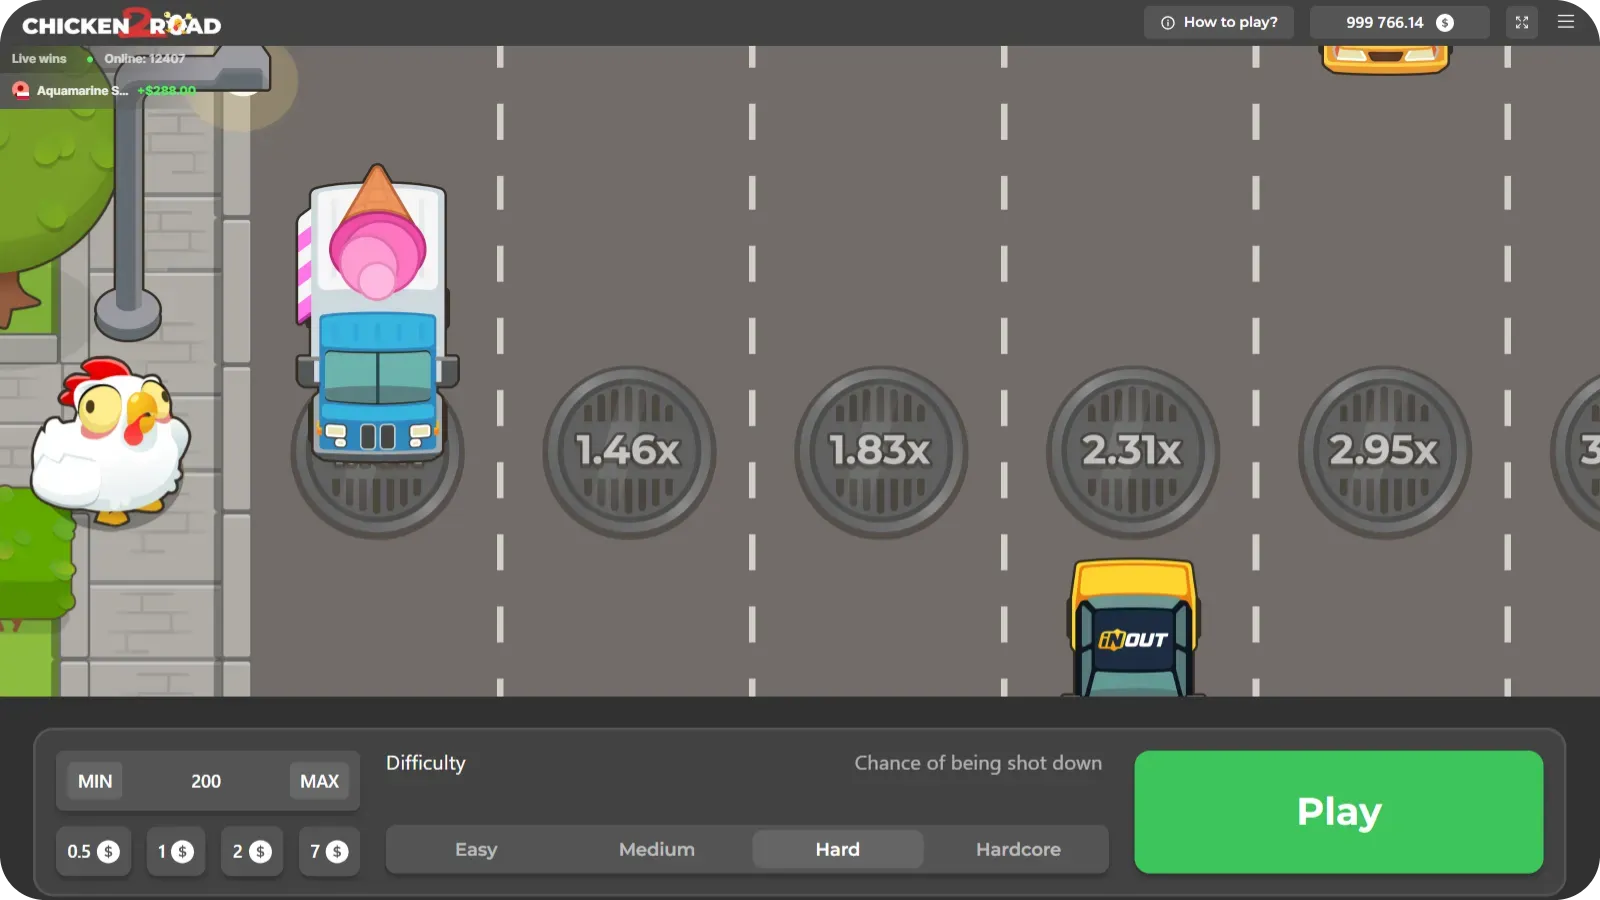Choose the 1 dollar quick bet
The width and height of the screenshot is (1600, 900).
176,851
